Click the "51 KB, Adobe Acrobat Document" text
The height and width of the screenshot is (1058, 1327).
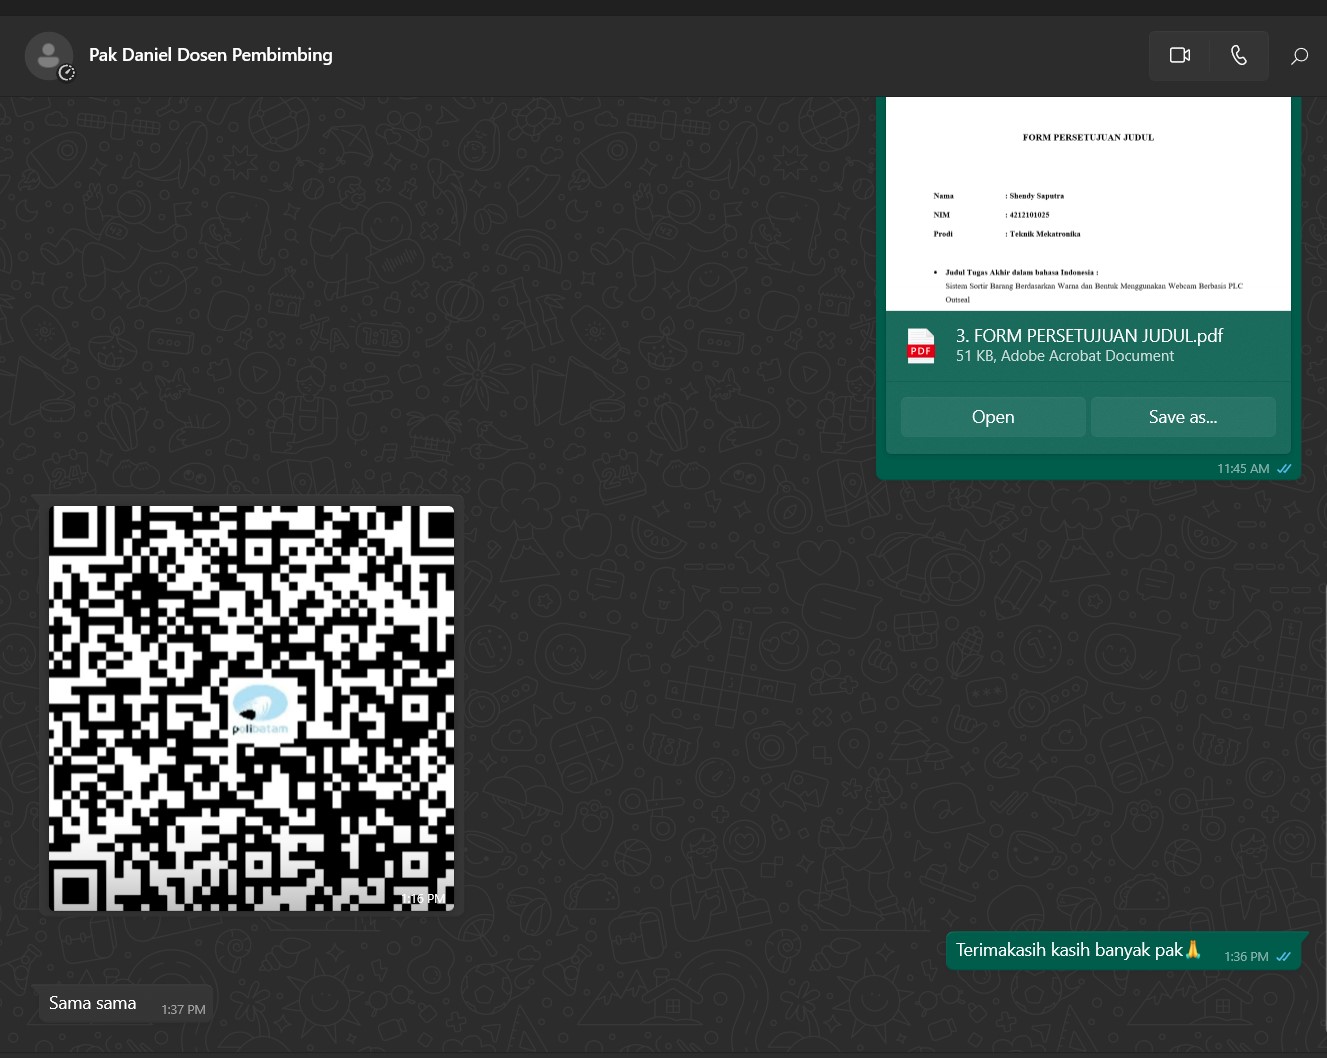tap(1064, 356)
